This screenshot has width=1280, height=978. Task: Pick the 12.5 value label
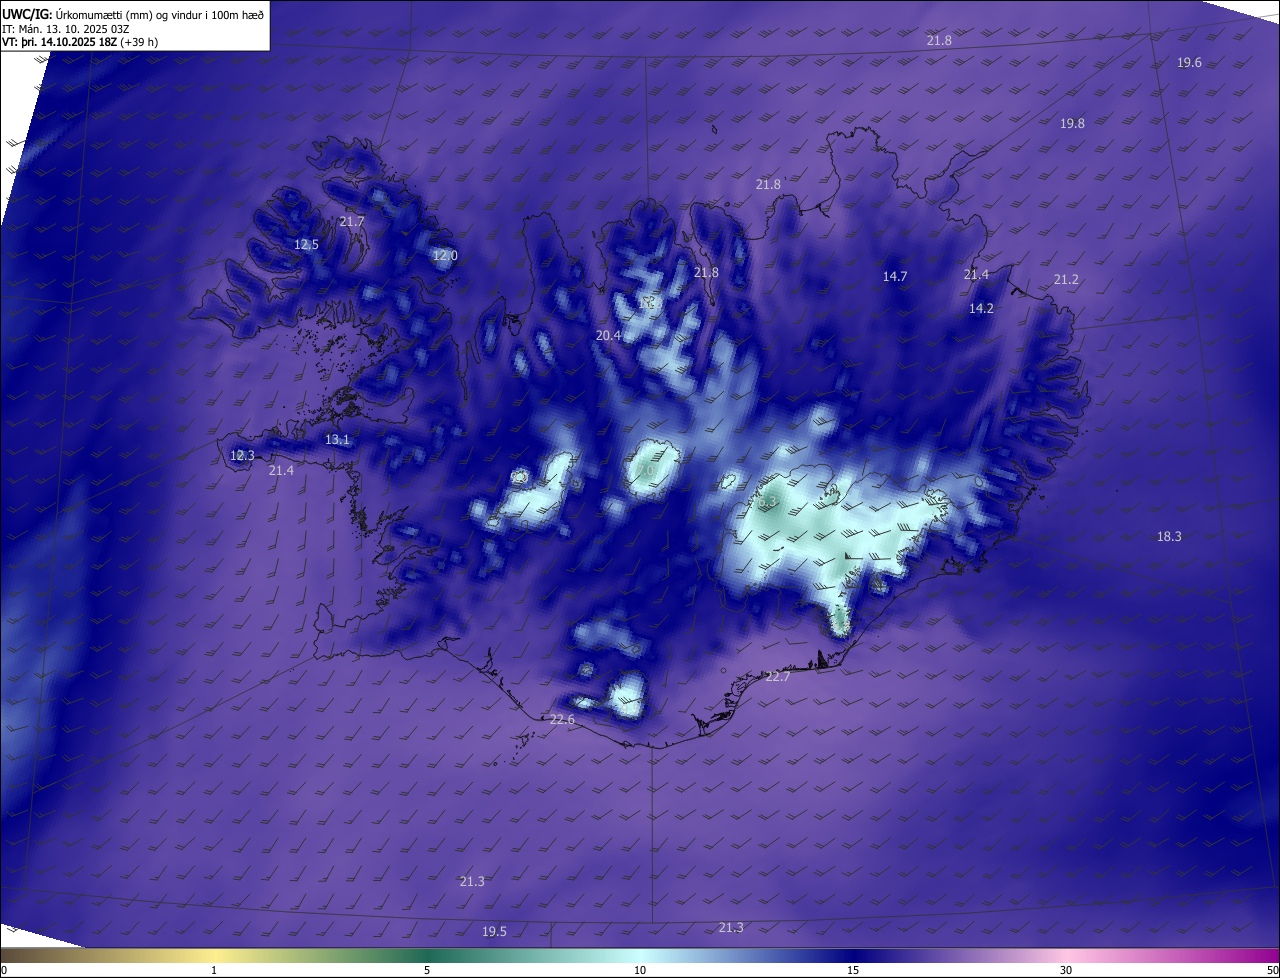[306, 245]
